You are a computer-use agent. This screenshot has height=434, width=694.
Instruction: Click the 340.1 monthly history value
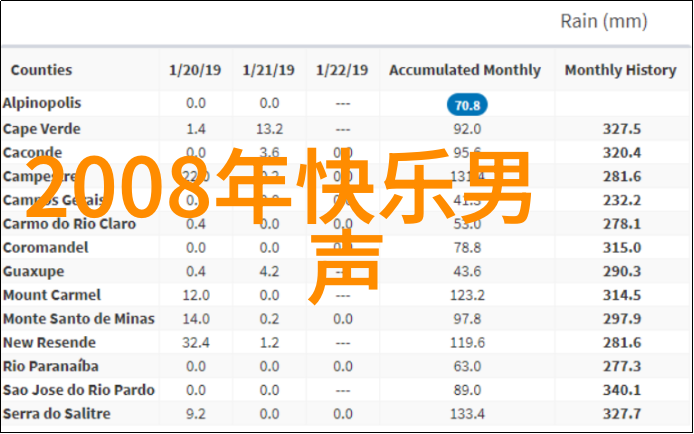click(x=621, y=390)
